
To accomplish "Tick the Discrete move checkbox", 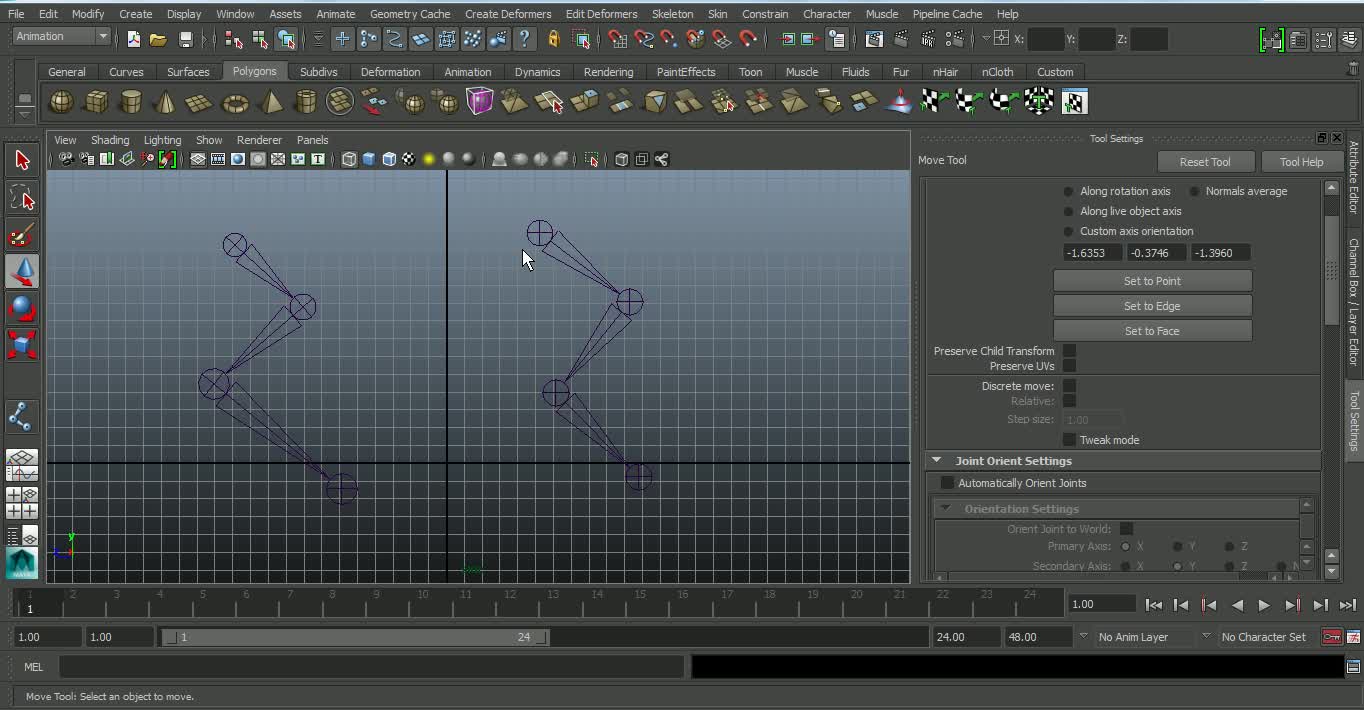I will 1069,386.
